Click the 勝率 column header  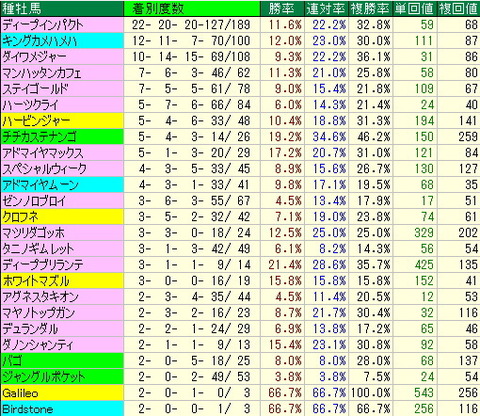[282, 9]
